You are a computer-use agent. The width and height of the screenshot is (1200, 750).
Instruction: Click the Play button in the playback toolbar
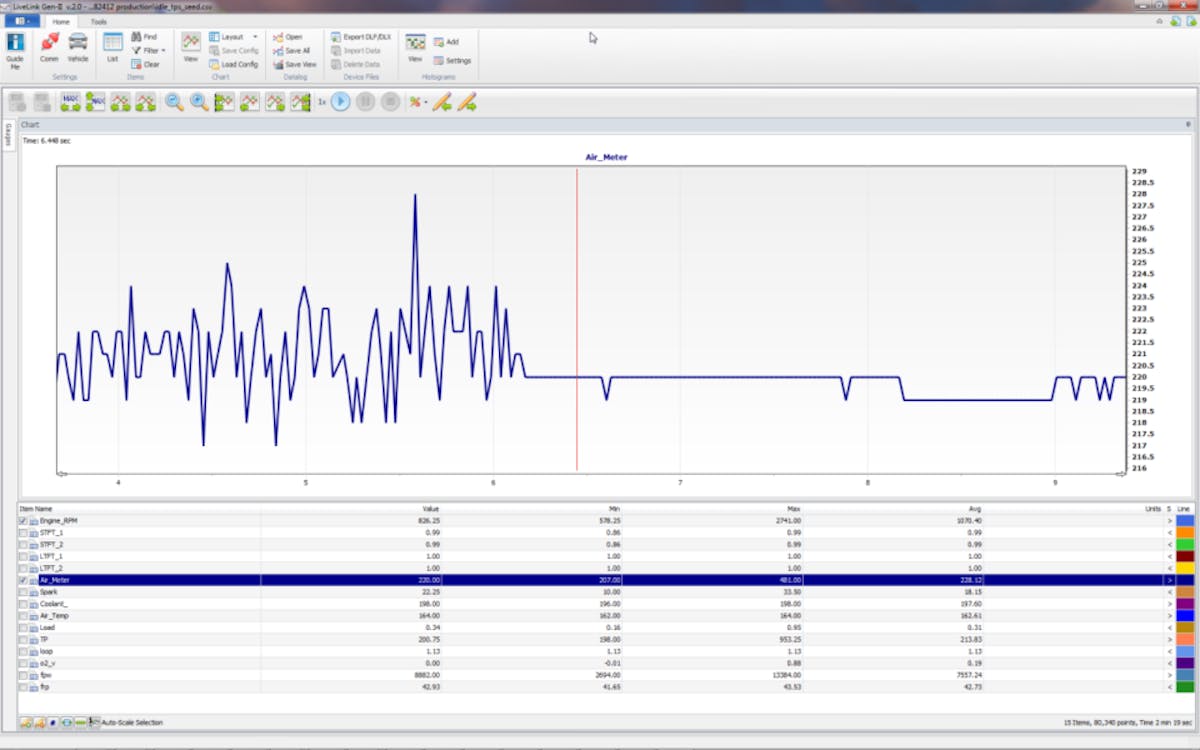(x=341, y=101)
